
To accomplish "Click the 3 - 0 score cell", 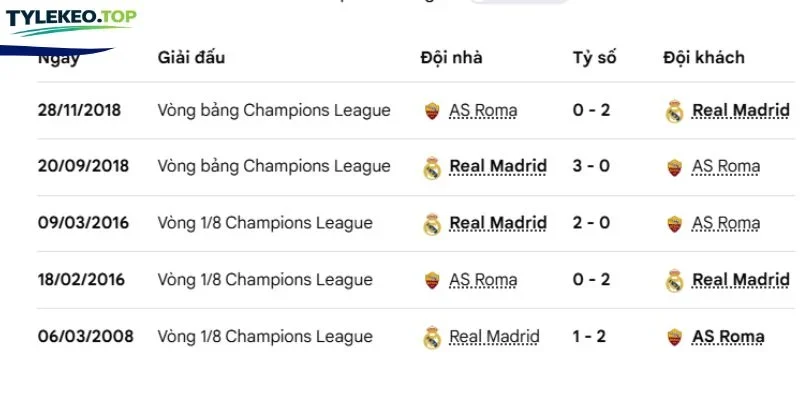I will [x=591, y=166].
